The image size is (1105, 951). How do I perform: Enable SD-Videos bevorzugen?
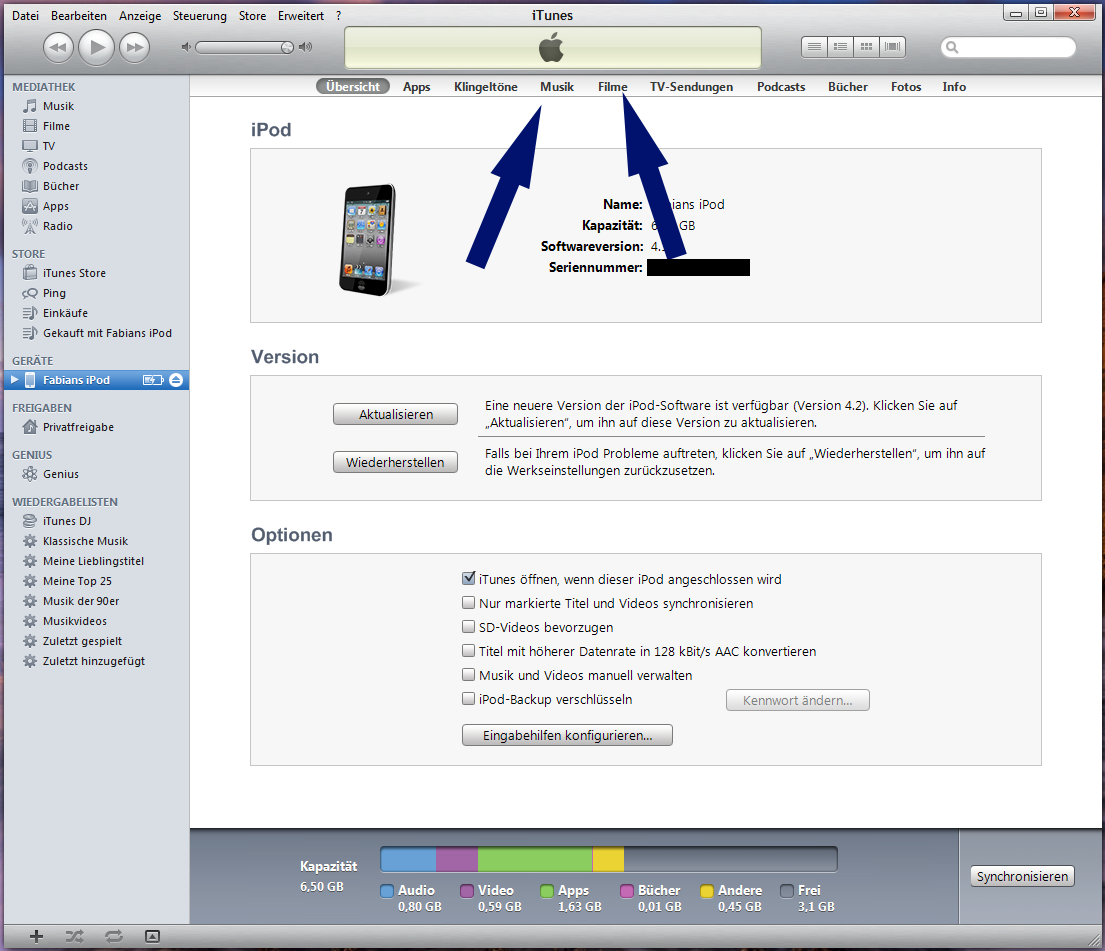pyautogui.click(x=469, y=627)
